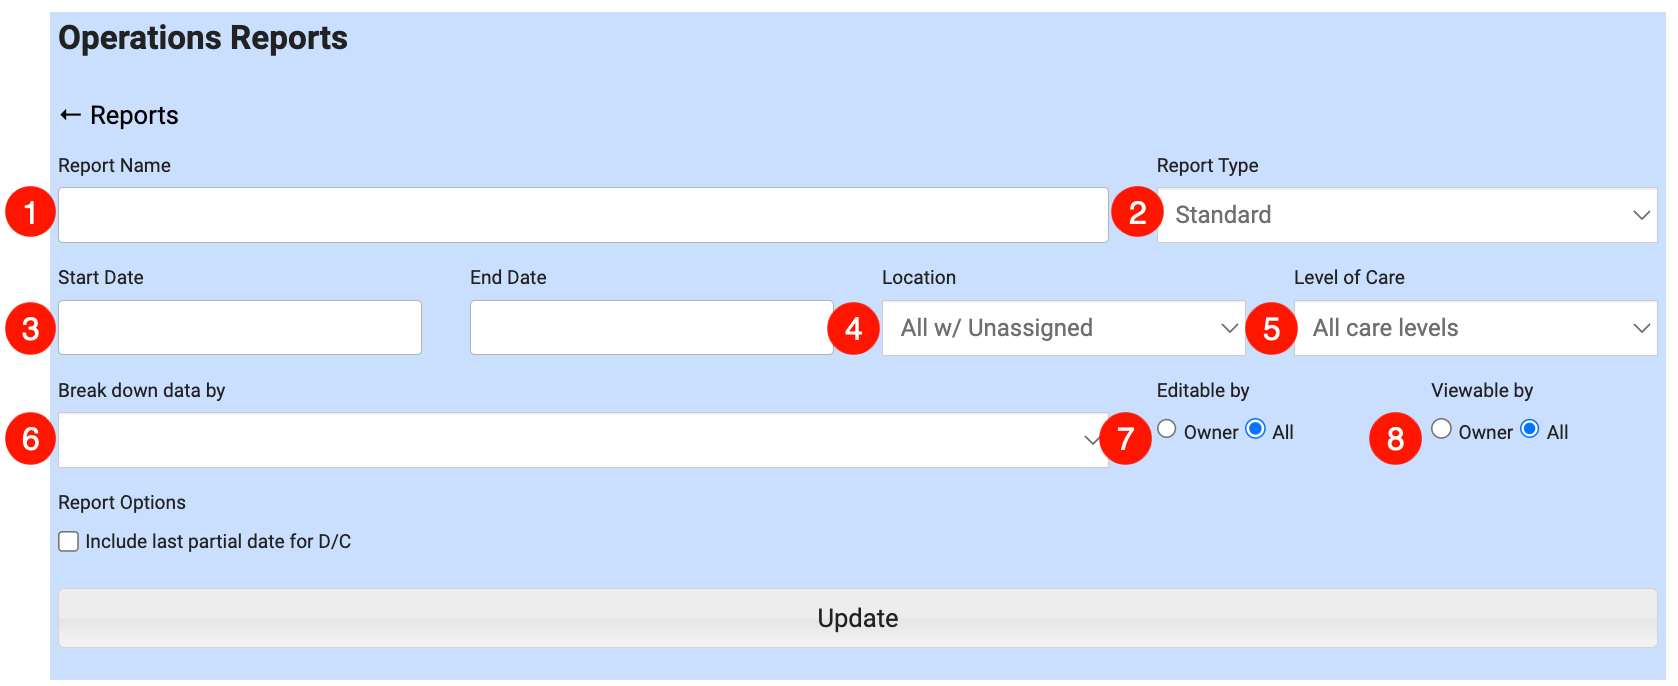1678x686 pixels.
Task: Click red marker number 6
Action: 30,438
